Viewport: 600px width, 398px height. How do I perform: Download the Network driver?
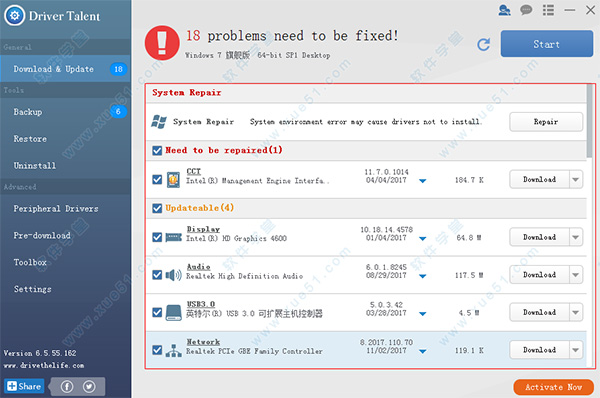539,350
